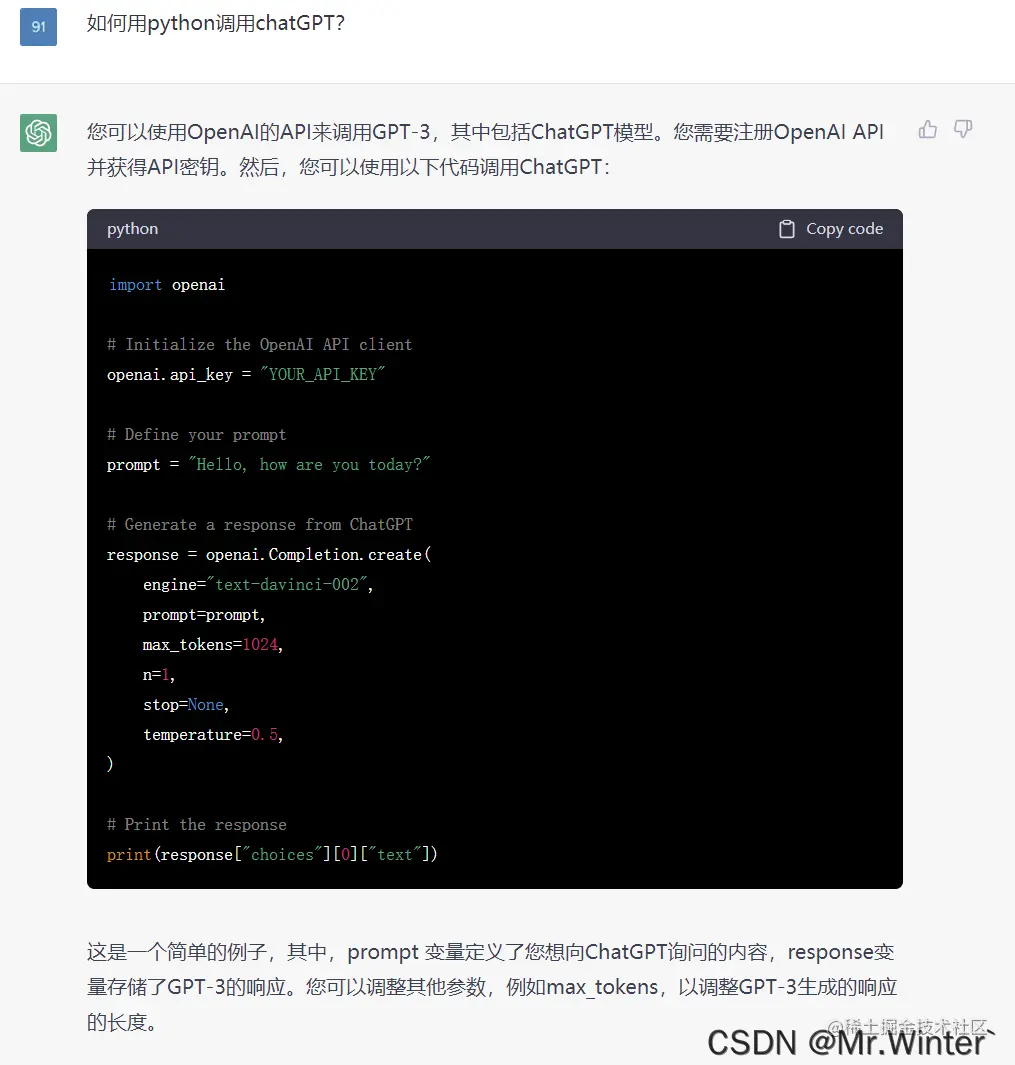This screenshot has width=1015, height=1065.
Task: Click the user avatar labeled 91
Action: 38,27
